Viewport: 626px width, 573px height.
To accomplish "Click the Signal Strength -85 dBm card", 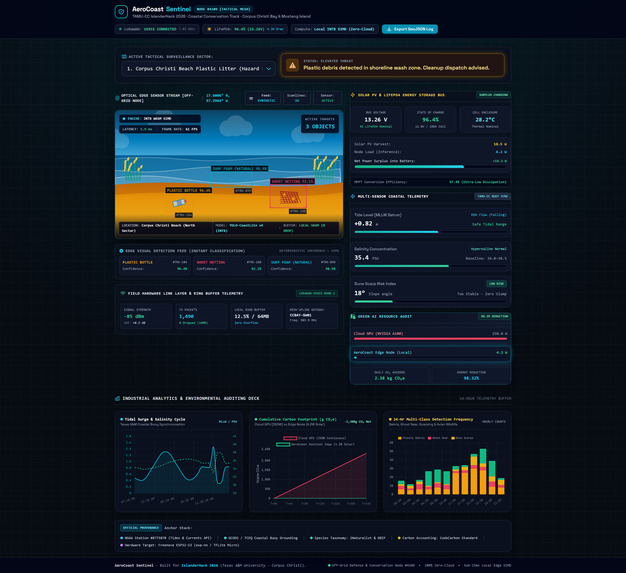I will (146, 316).
